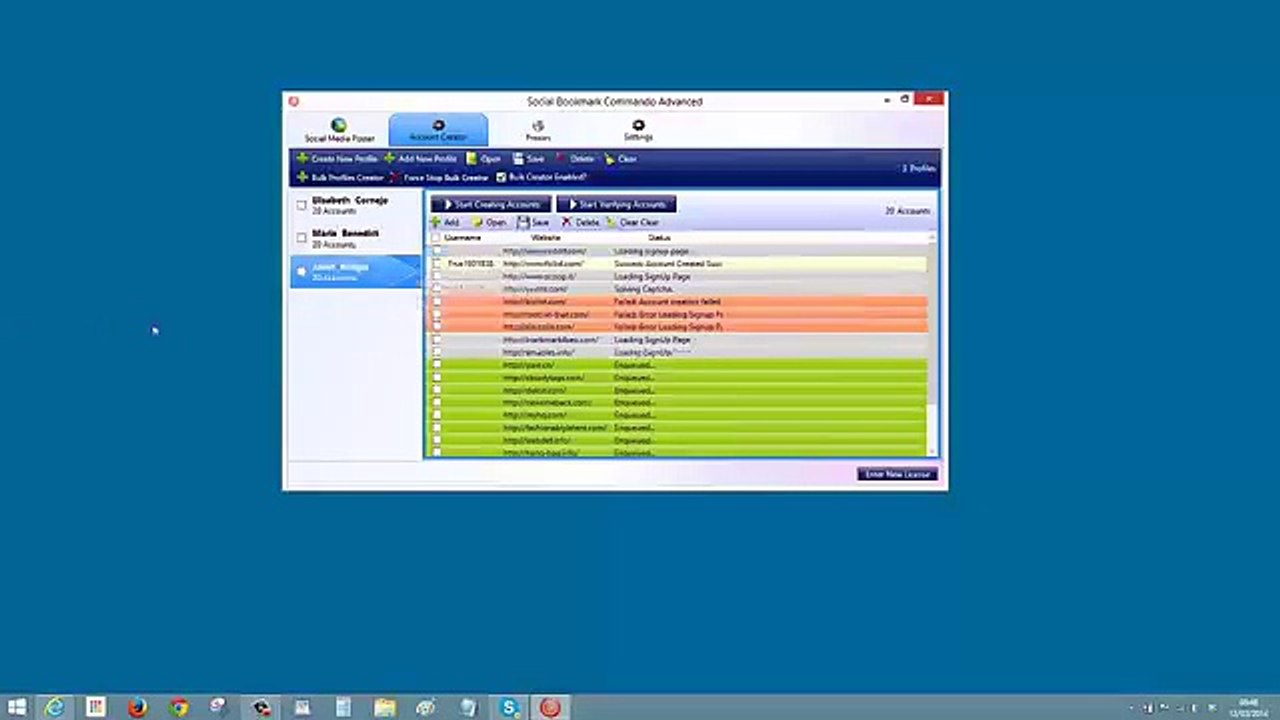Tick the Maria Benedict profile checkbox
1280x720 pixels.
point(301,238)
